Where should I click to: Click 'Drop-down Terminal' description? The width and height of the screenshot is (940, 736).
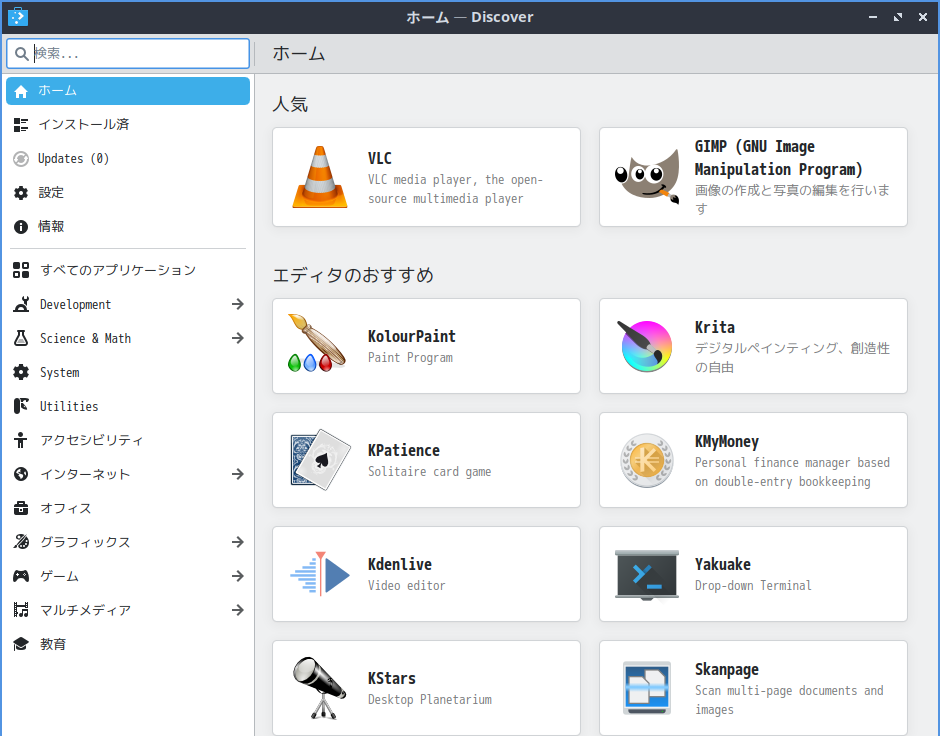pyautogui.click(x=753, y=586)
